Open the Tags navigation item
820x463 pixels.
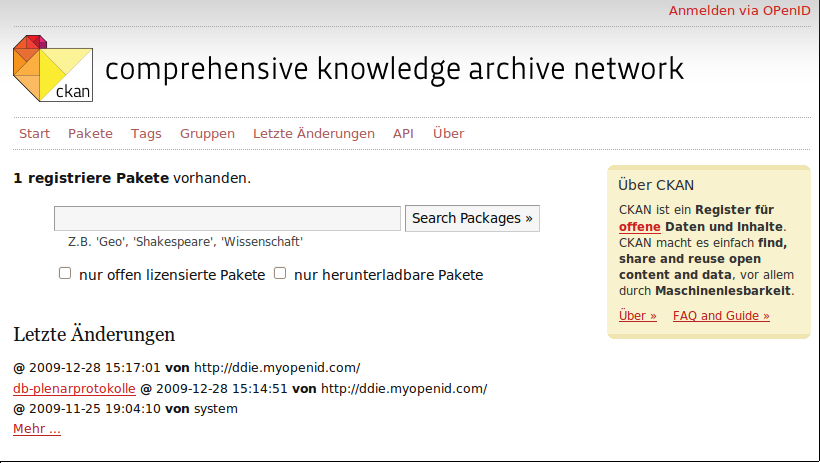pyautogui.click(x=146, y=134)
